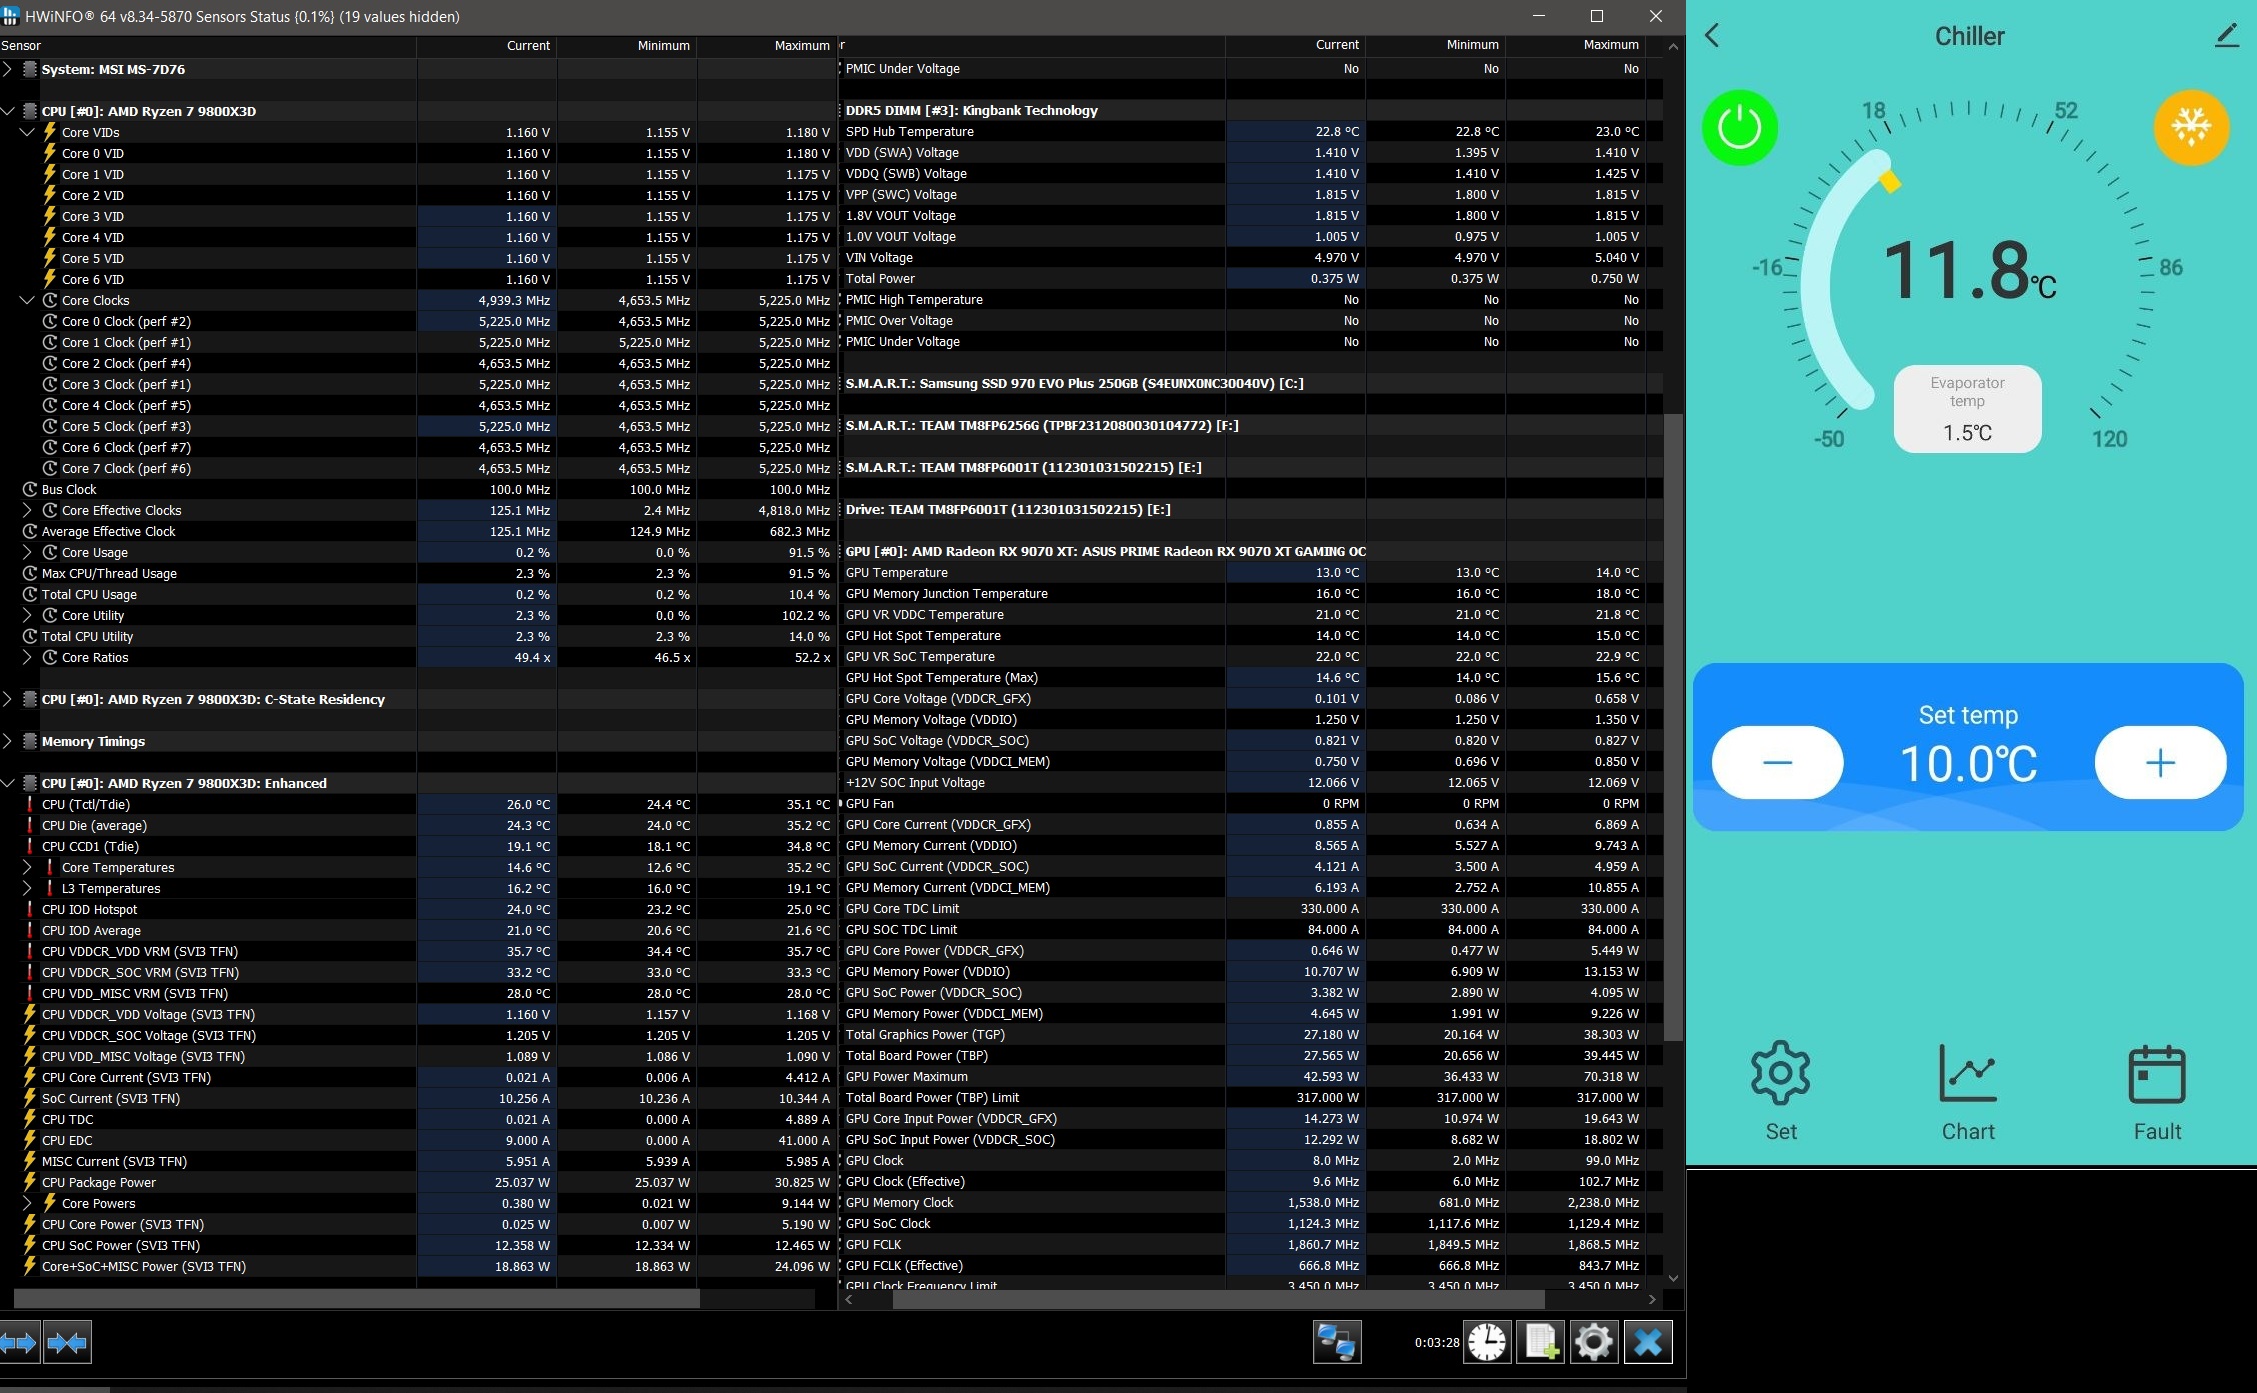Screen dimensions: 2257x1393
Task: Open HWiNFO sensor settings gear
Action: (1594, 1342)
